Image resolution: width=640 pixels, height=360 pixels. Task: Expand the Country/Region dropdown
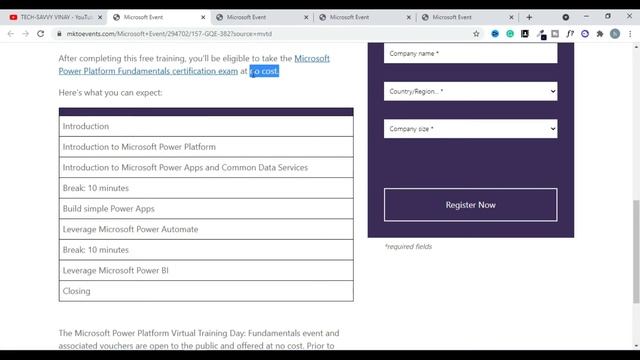pos(471,91)
